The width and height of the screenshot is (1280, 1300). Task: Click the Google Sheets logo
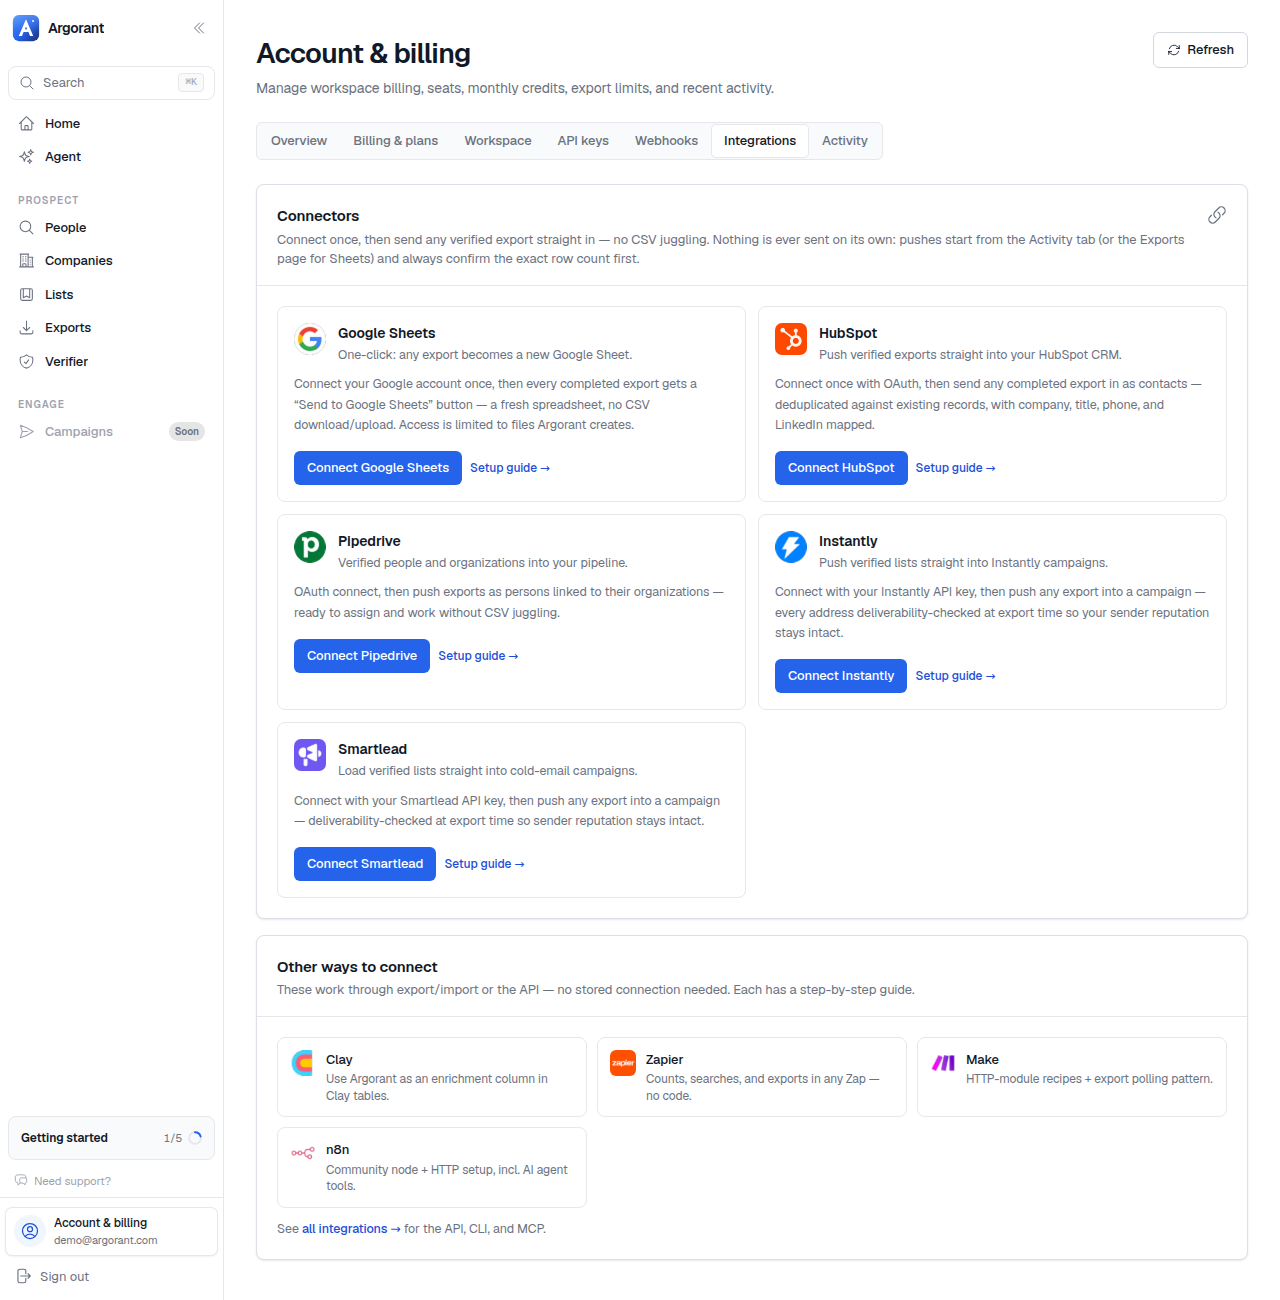click(x=310, y=339)
